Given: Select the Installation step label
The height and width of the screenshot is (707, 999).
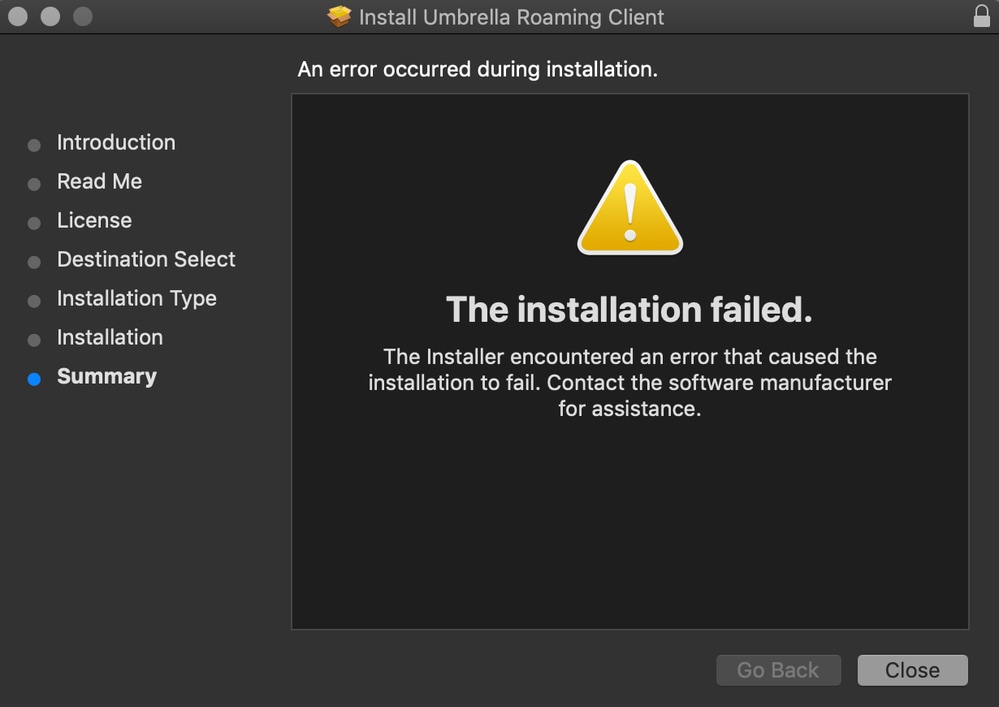Looking at the screenshot, I should pyautogui.click(x=110, y=337).
